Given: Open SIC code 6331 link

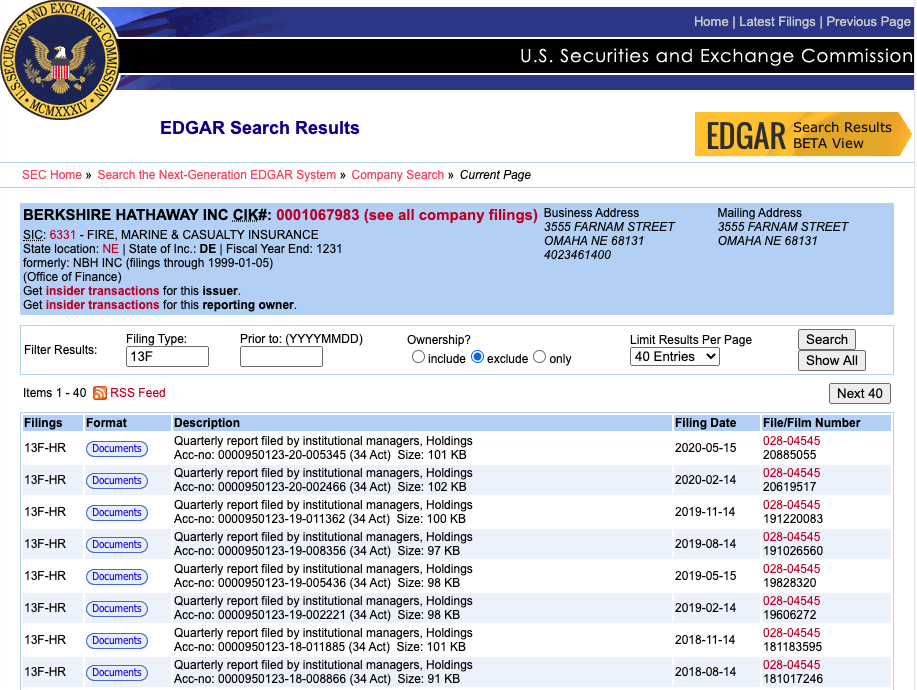Looking at the screenshot, I should tap(63, 234).
